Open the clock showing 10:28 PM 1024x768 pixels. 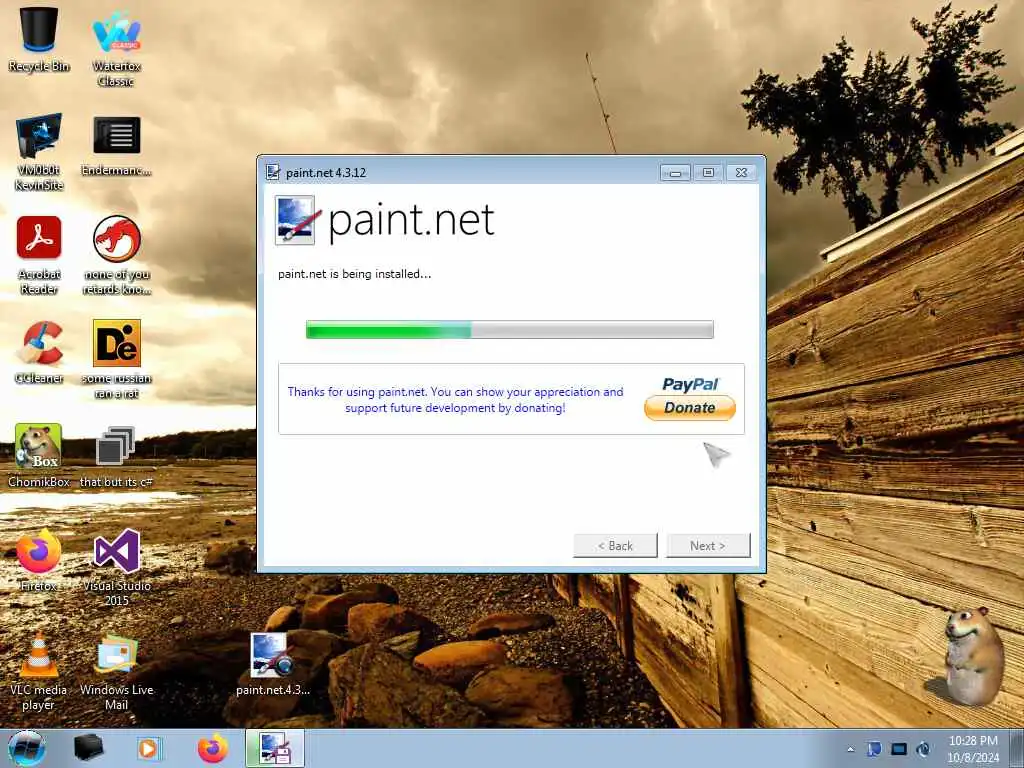pyautogui.click(x=973, y=749)
